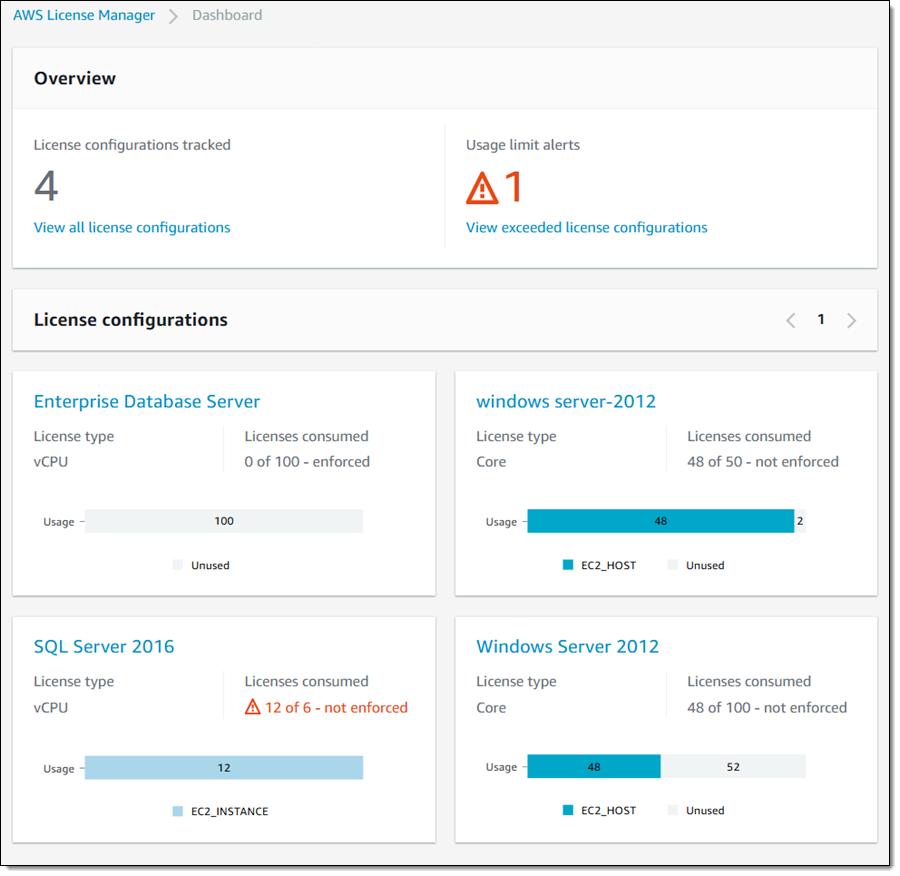Click View exceeded license configurations
Viewport: 900px width, 876px height.
click(x=586, y=227)
